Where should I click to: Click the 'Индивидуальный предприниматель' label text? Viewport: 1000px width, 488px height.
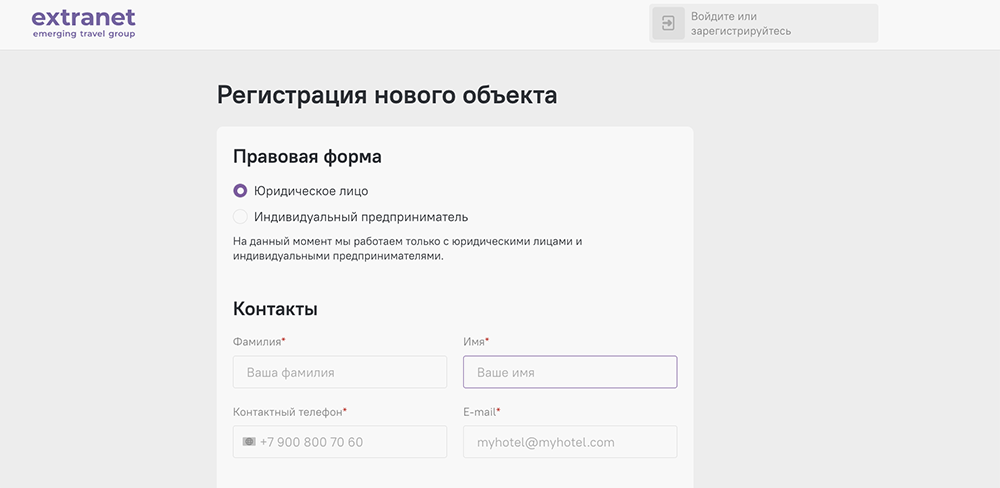click(360, 217)
